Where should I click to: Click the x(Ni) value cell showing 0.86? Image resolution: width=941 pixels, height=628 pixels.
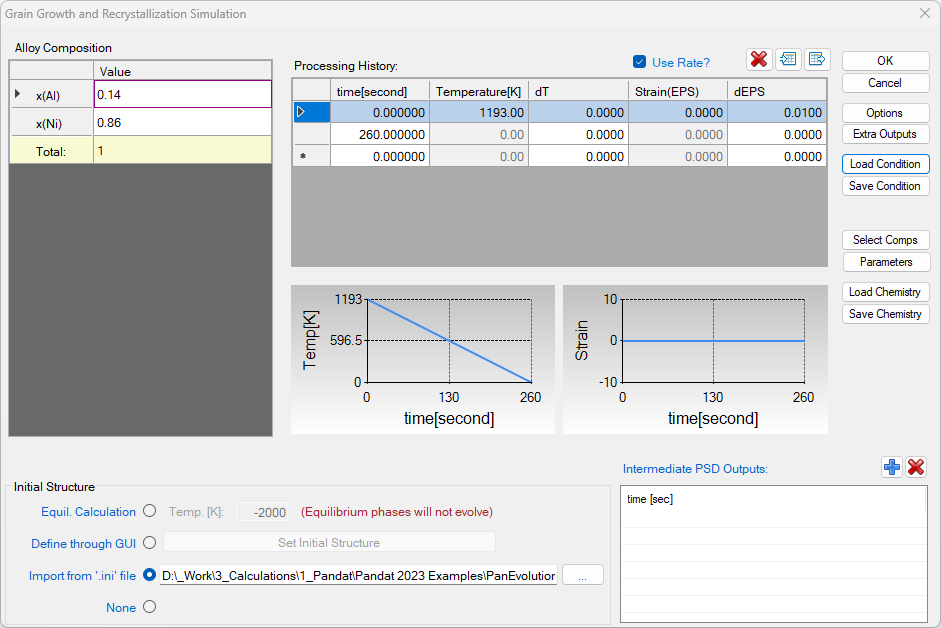tap(182, 122)
